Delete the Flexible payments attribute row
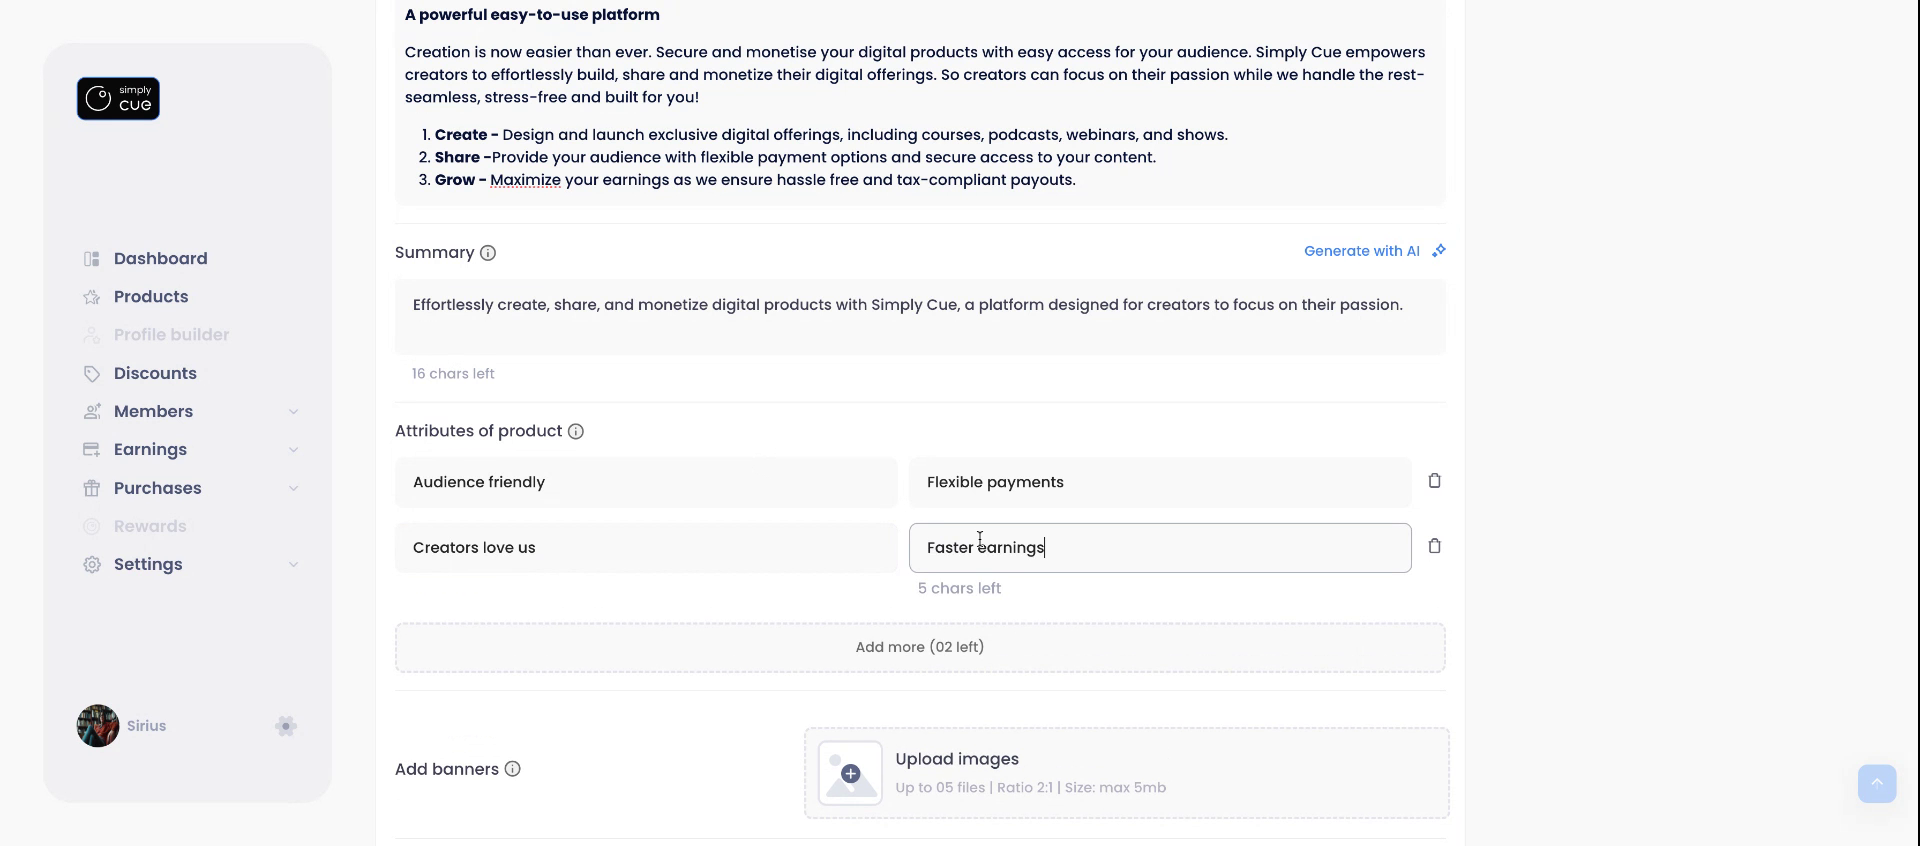Screen dimensions: 1920x846 (x=1434, y=481)
